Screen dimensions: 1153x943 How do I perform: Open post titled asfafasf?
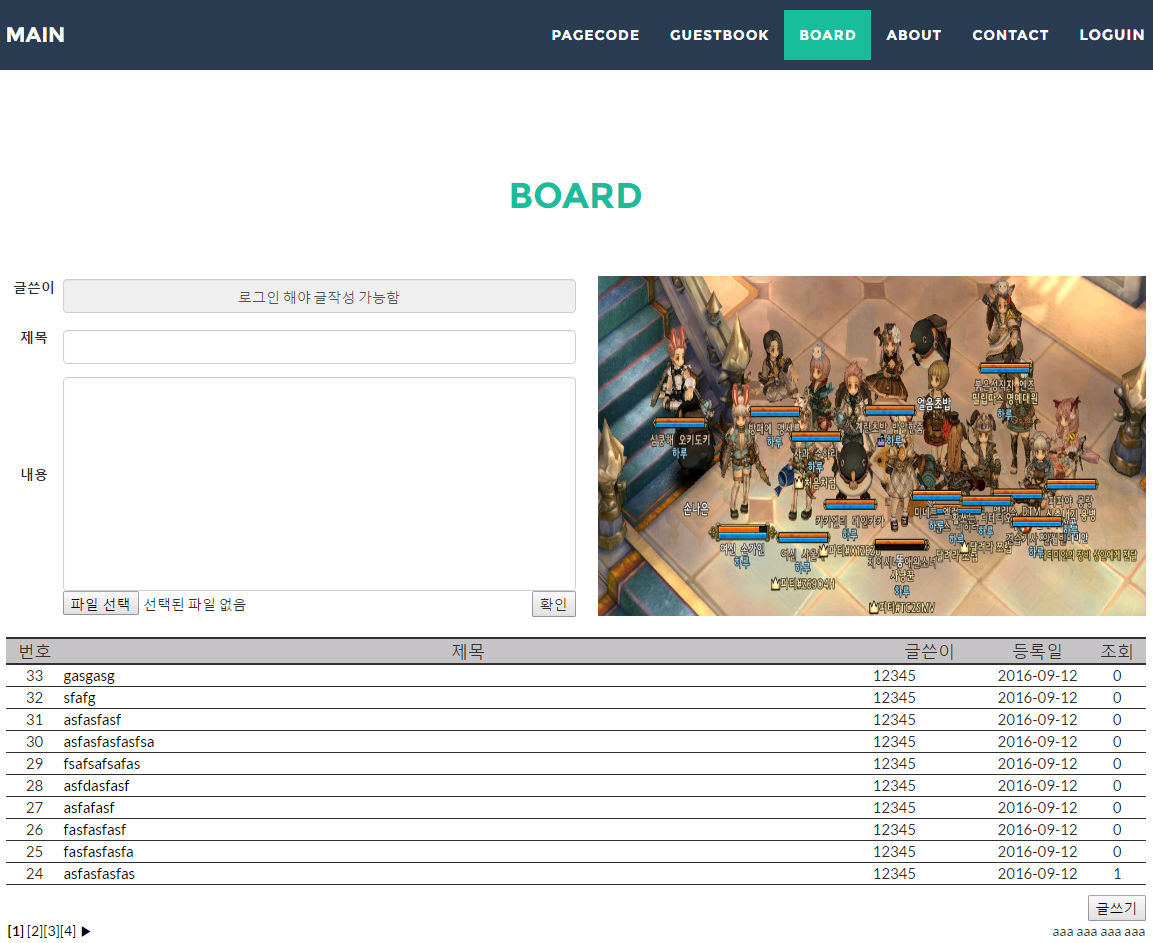pos(89,808)
